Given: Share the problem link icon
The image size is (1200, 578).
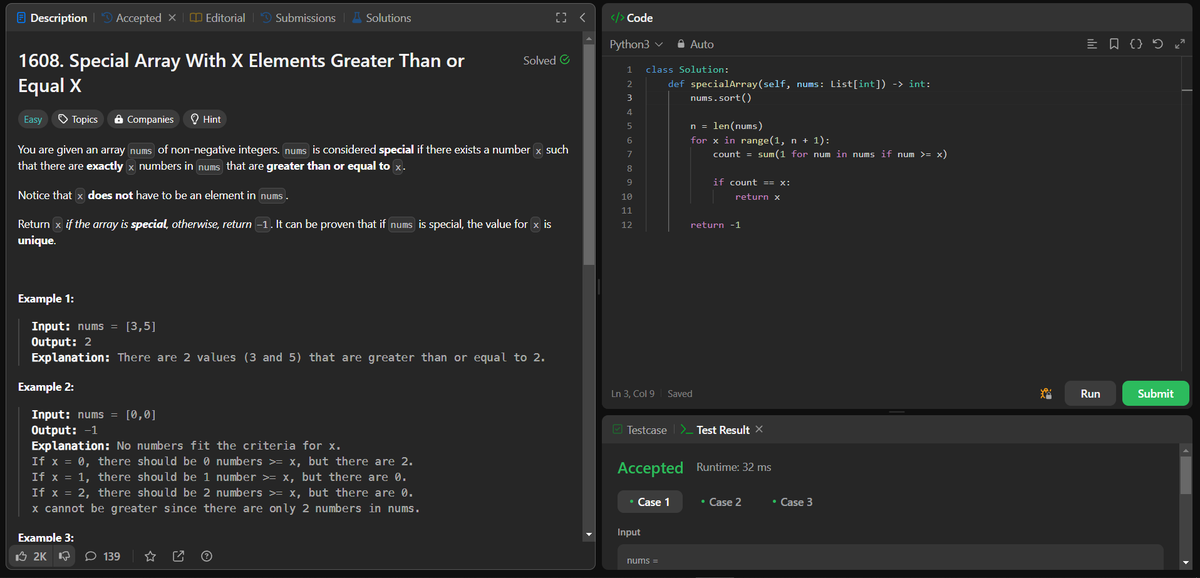Looking at the screenshot, I should point(178,556).
